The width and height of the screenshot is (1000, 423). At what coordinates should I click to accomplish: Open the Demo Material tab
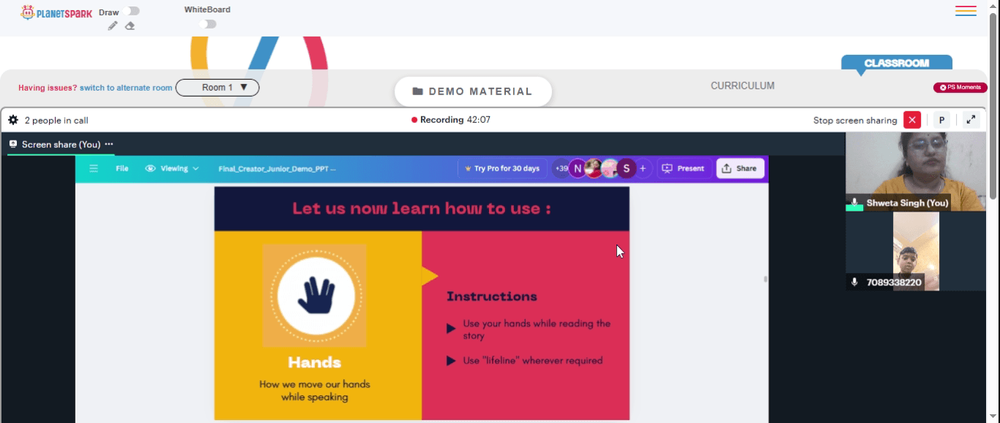point(473,91)
